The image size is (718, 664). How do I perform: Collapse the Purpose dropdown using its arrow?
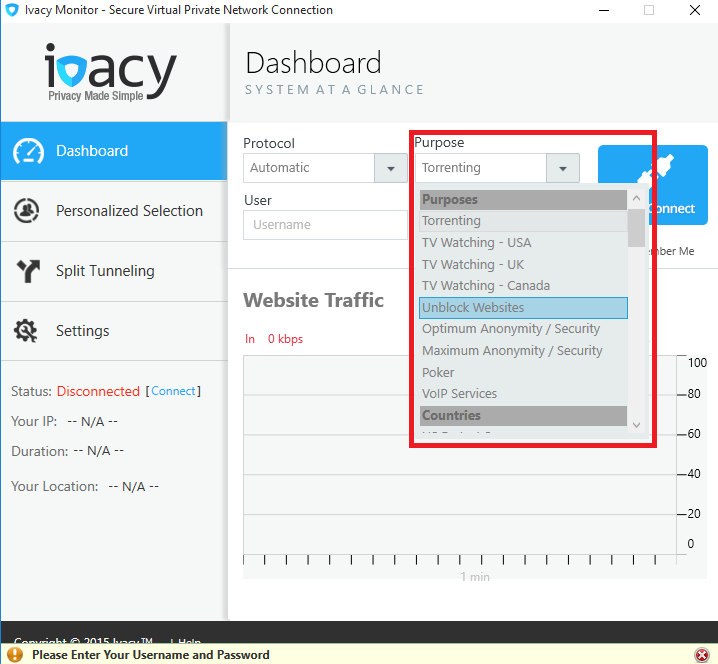point(563,168)
